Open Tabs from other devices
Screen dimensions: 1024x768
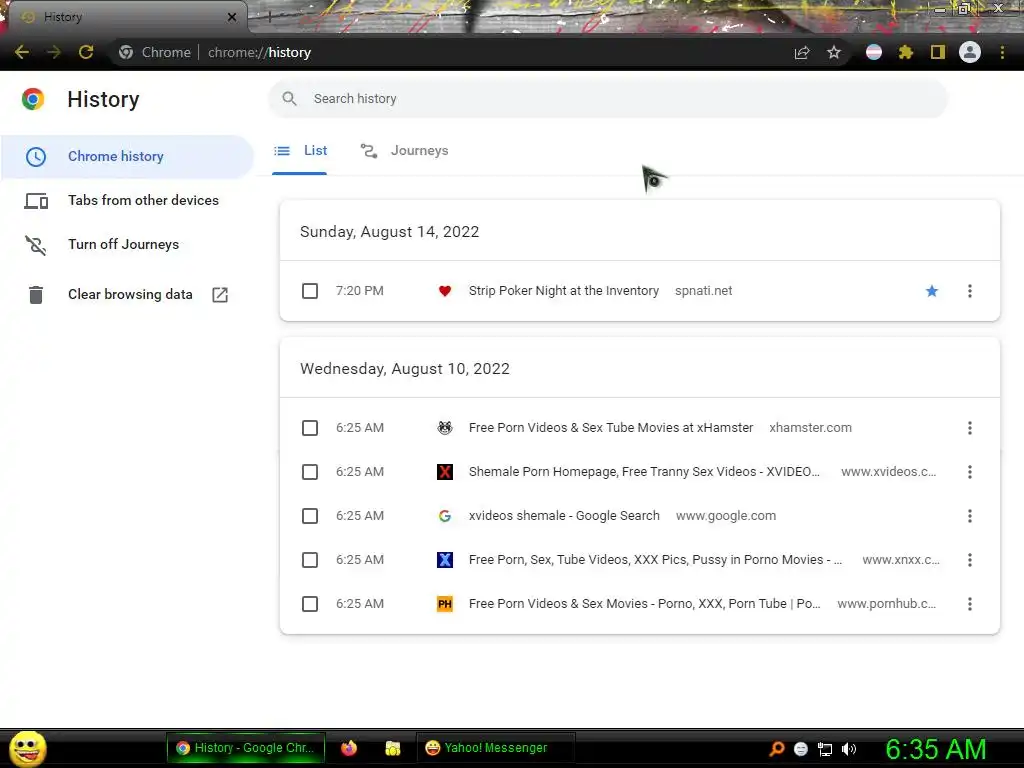(x=127, y=200)
